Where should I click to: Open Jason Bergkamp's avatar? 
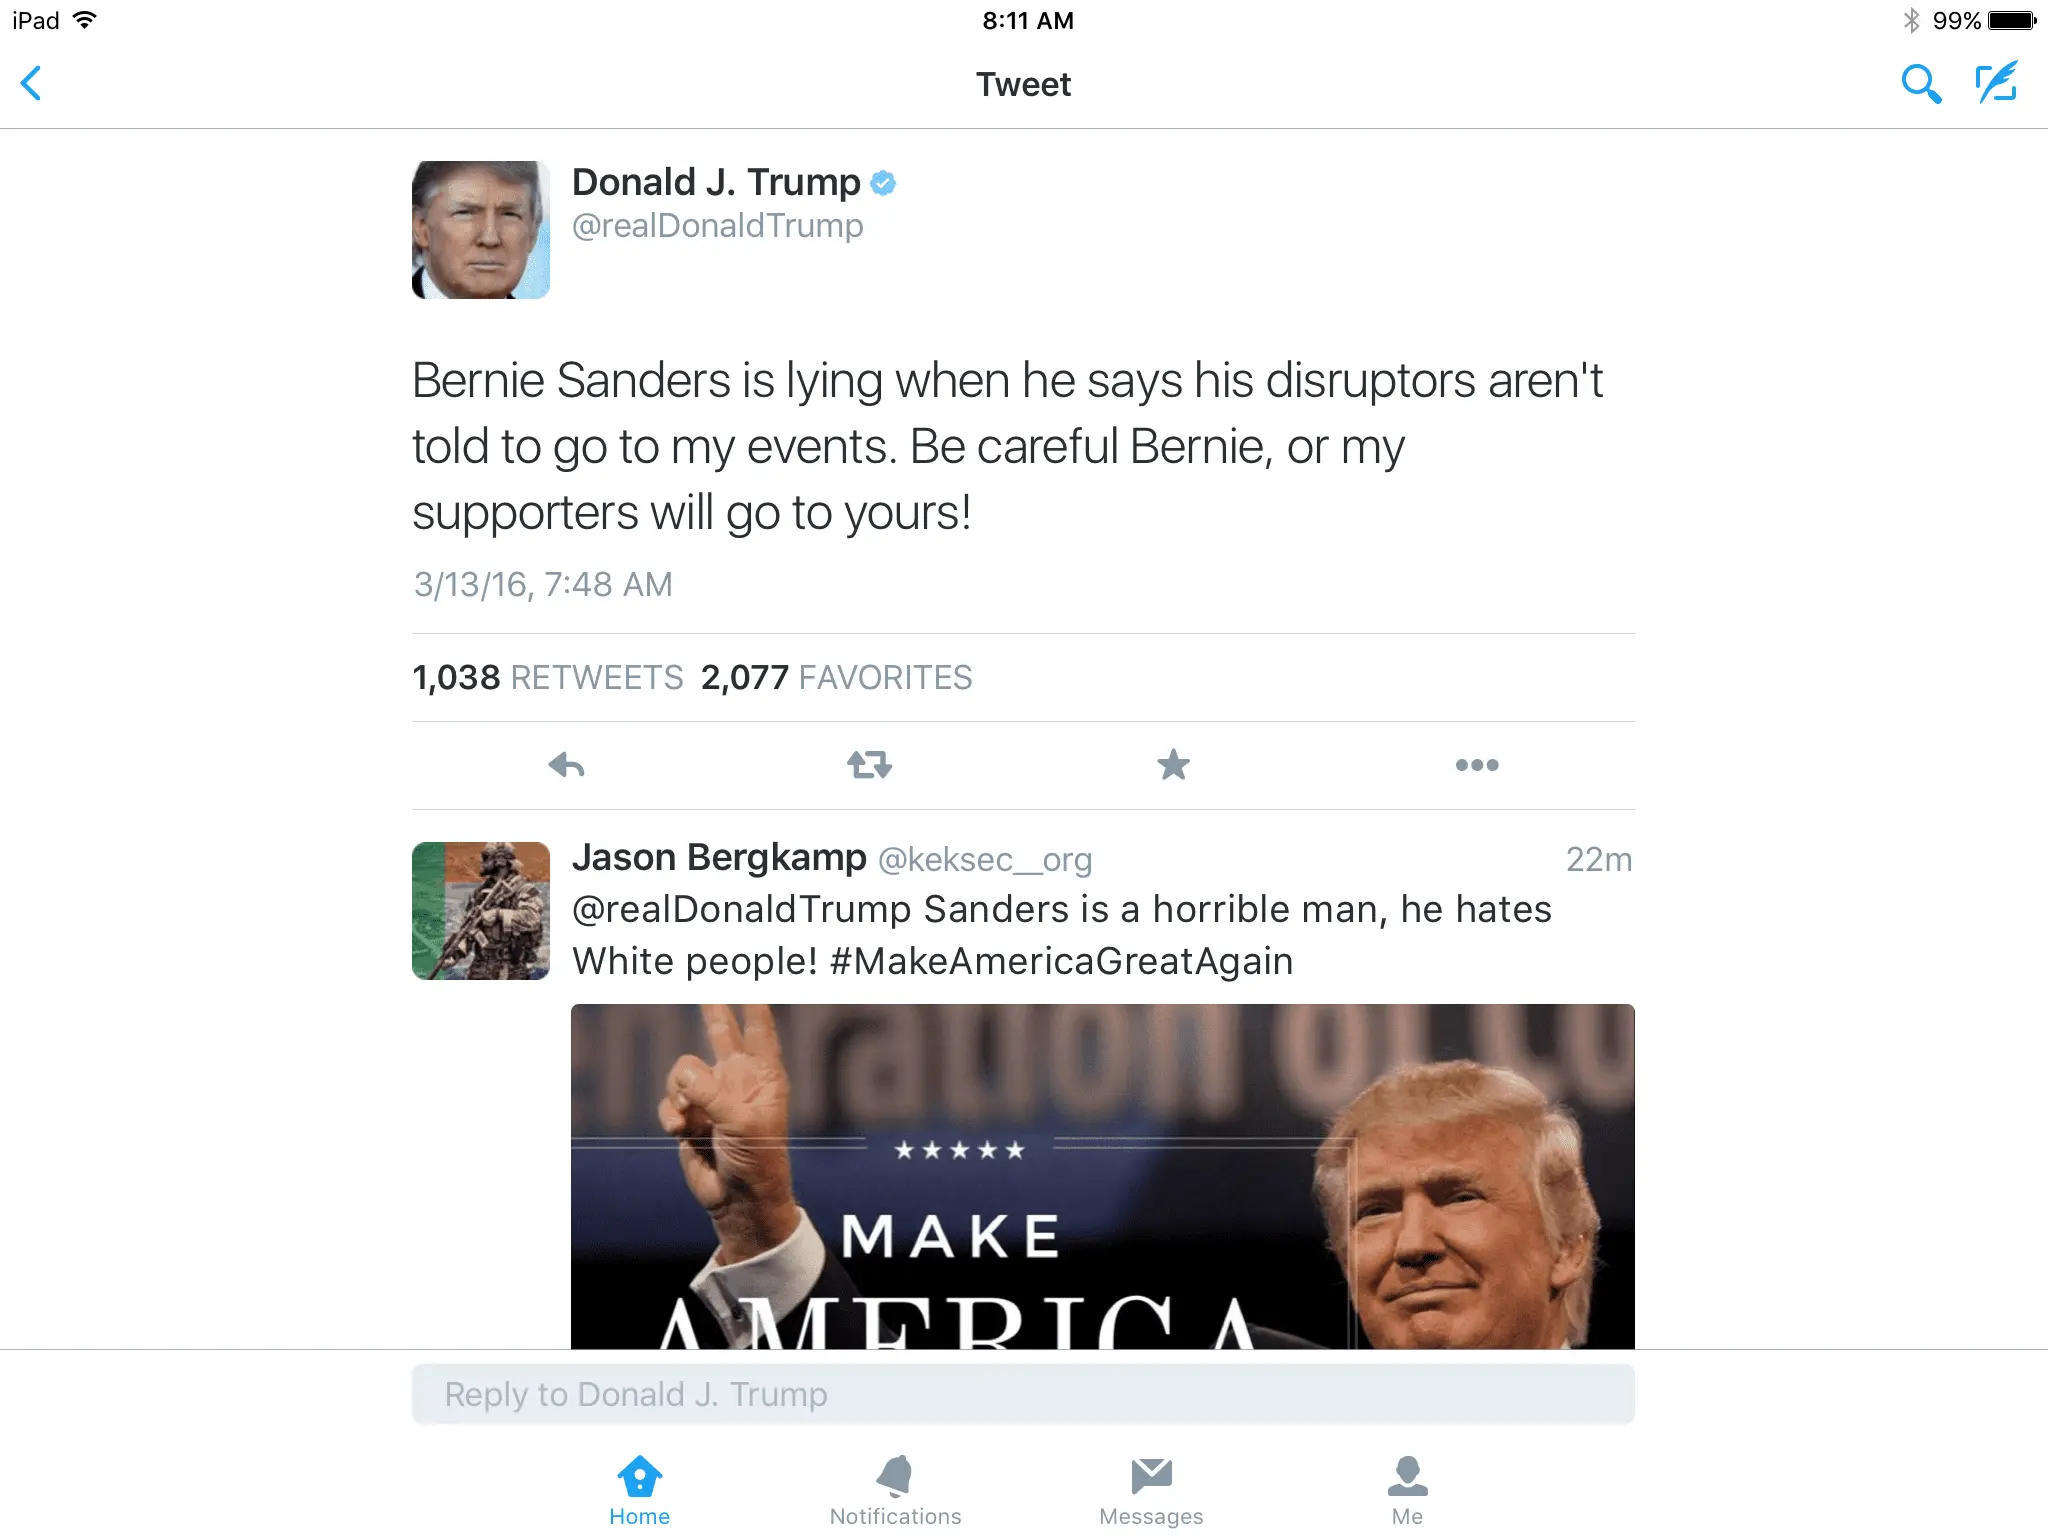click(481, 911)
